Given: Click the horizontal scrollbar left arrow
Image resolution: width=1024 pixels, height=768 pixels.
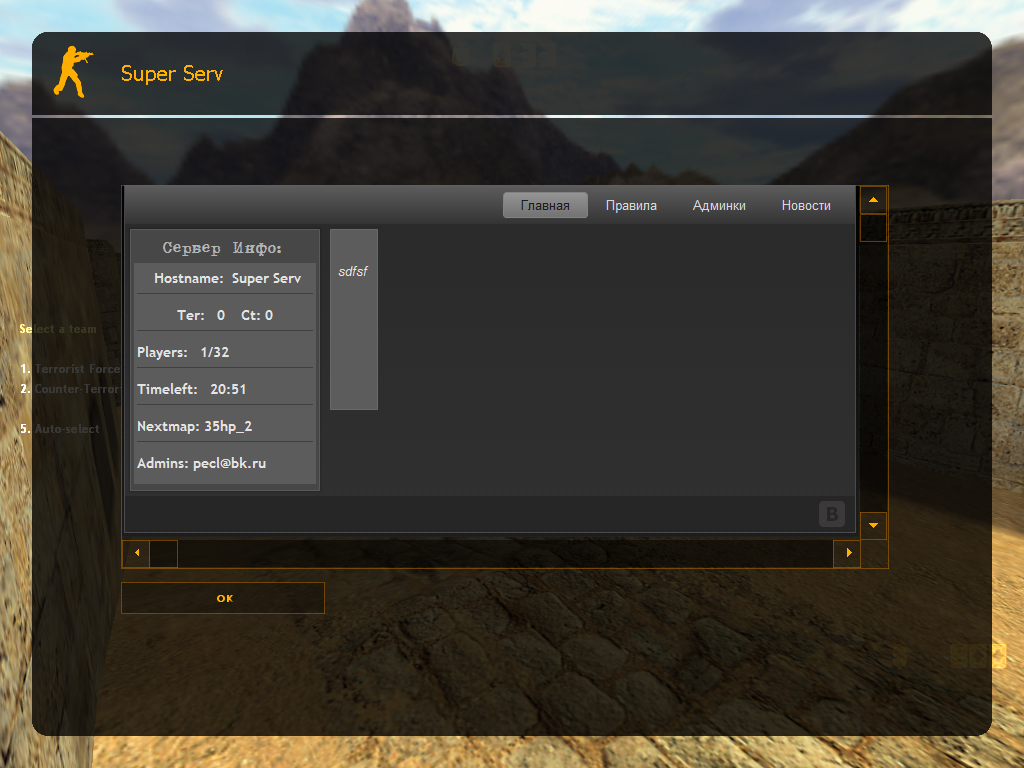Looking at the screenshot, I should point(136,553).
